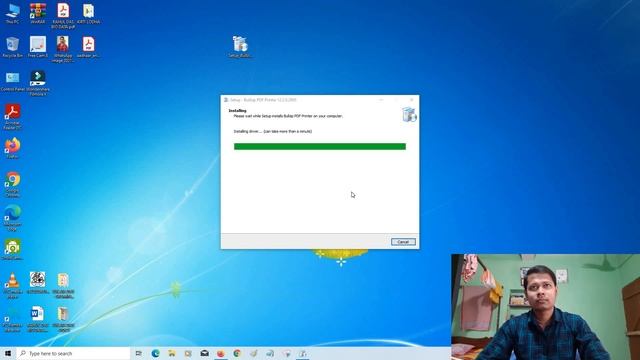Viewport: 640px width, 360px height.
Task: Open This PC desktop icon
Action: coord(13,13)
